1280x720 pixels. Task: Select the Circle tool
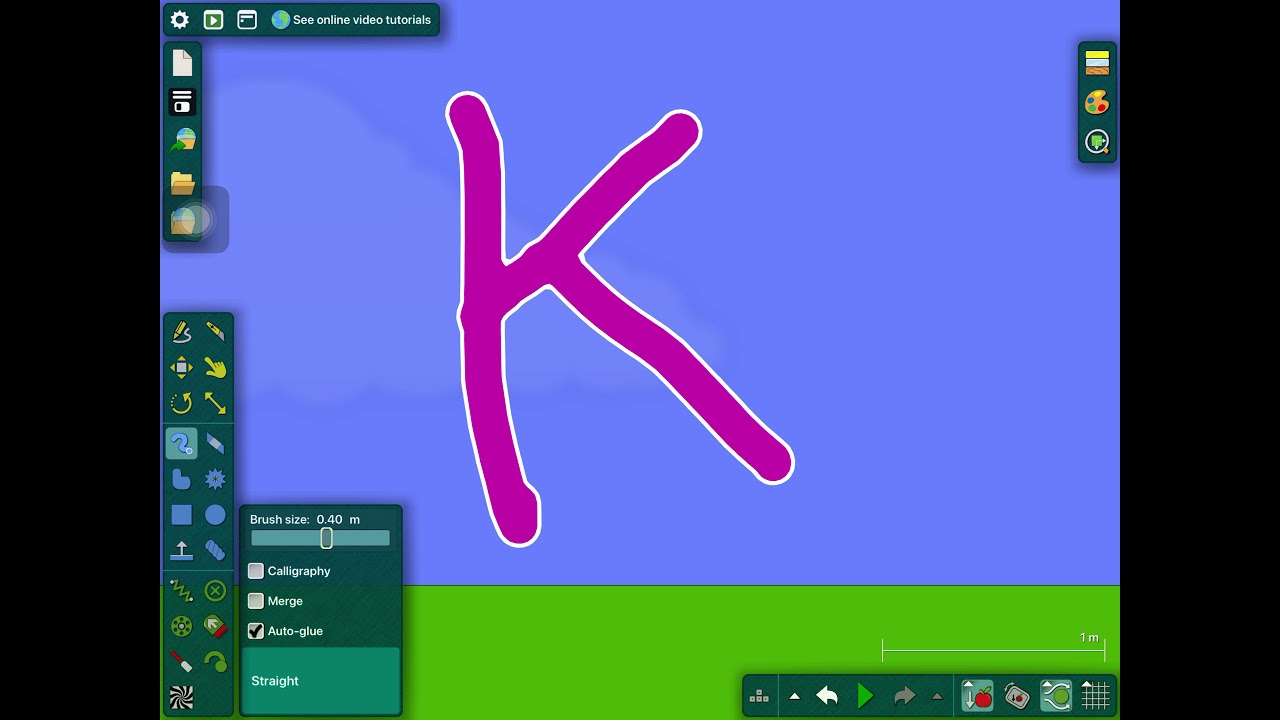click(215, 515)
